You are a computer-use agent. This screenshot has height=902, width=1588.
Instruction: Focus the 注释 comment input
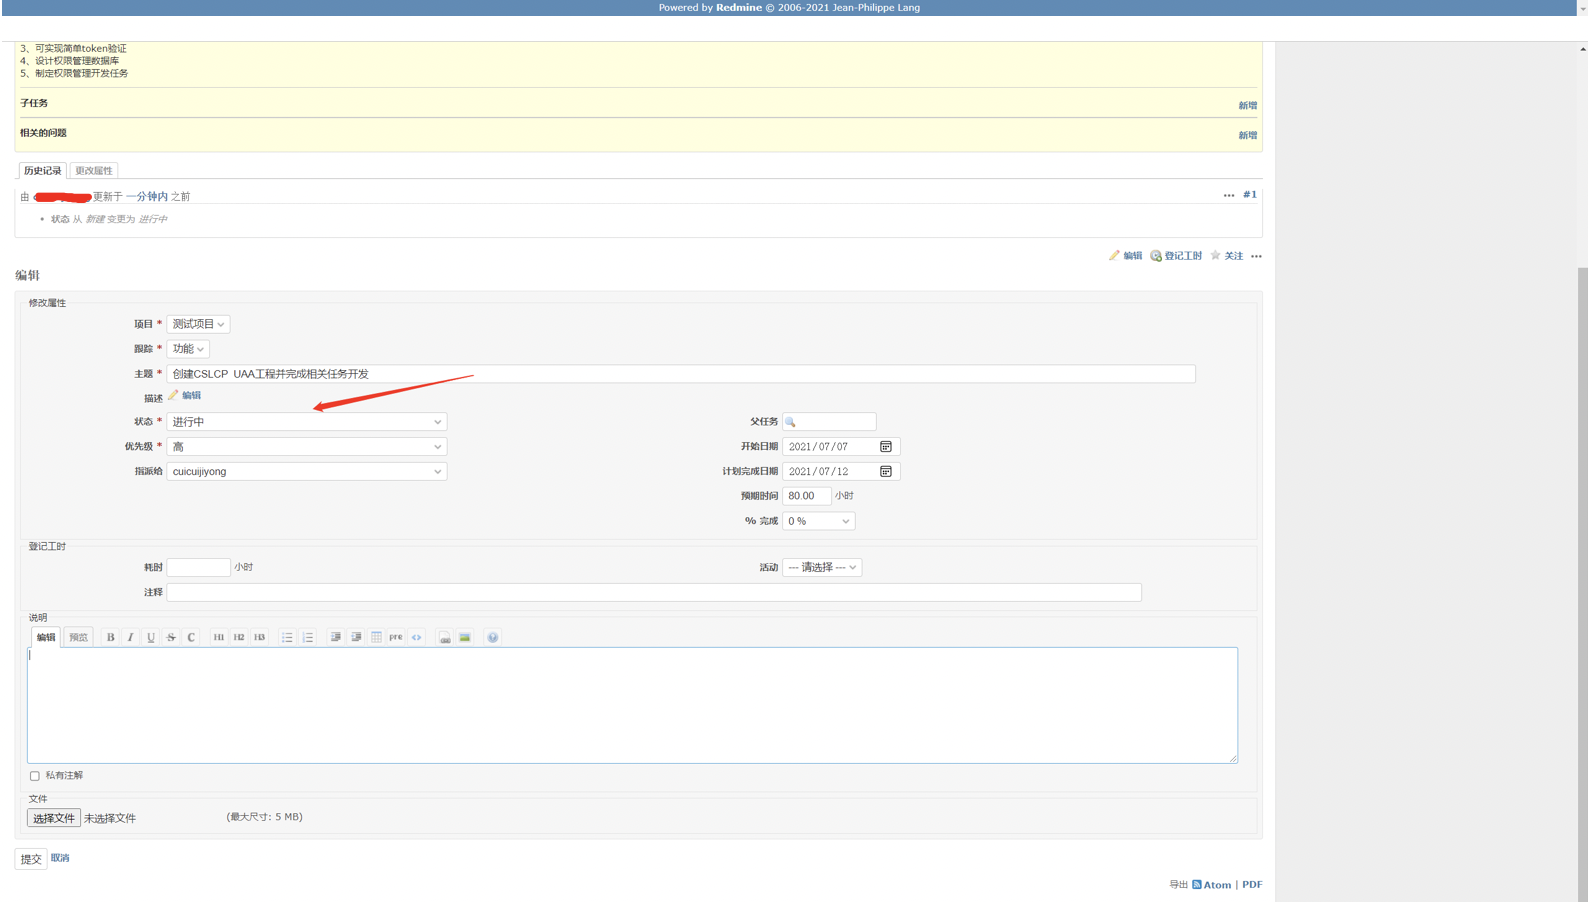(654, 592)
